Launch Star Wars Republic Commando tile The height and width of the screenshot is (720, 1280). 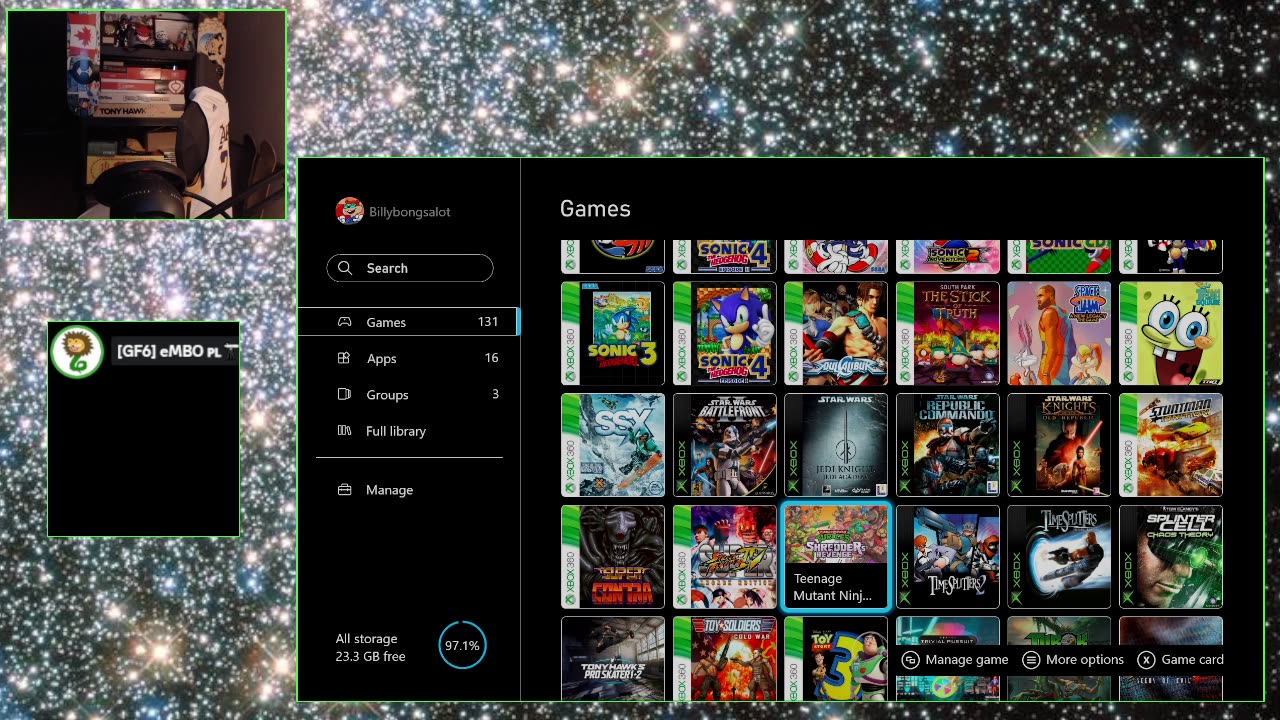pyautogui.click(x=948, y=445)
